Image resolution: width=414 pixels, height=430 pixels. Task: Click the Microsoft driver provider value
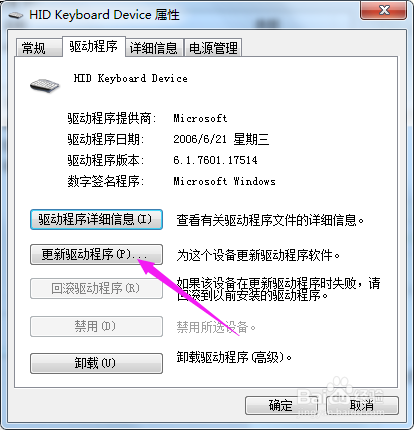coord(200,118)
